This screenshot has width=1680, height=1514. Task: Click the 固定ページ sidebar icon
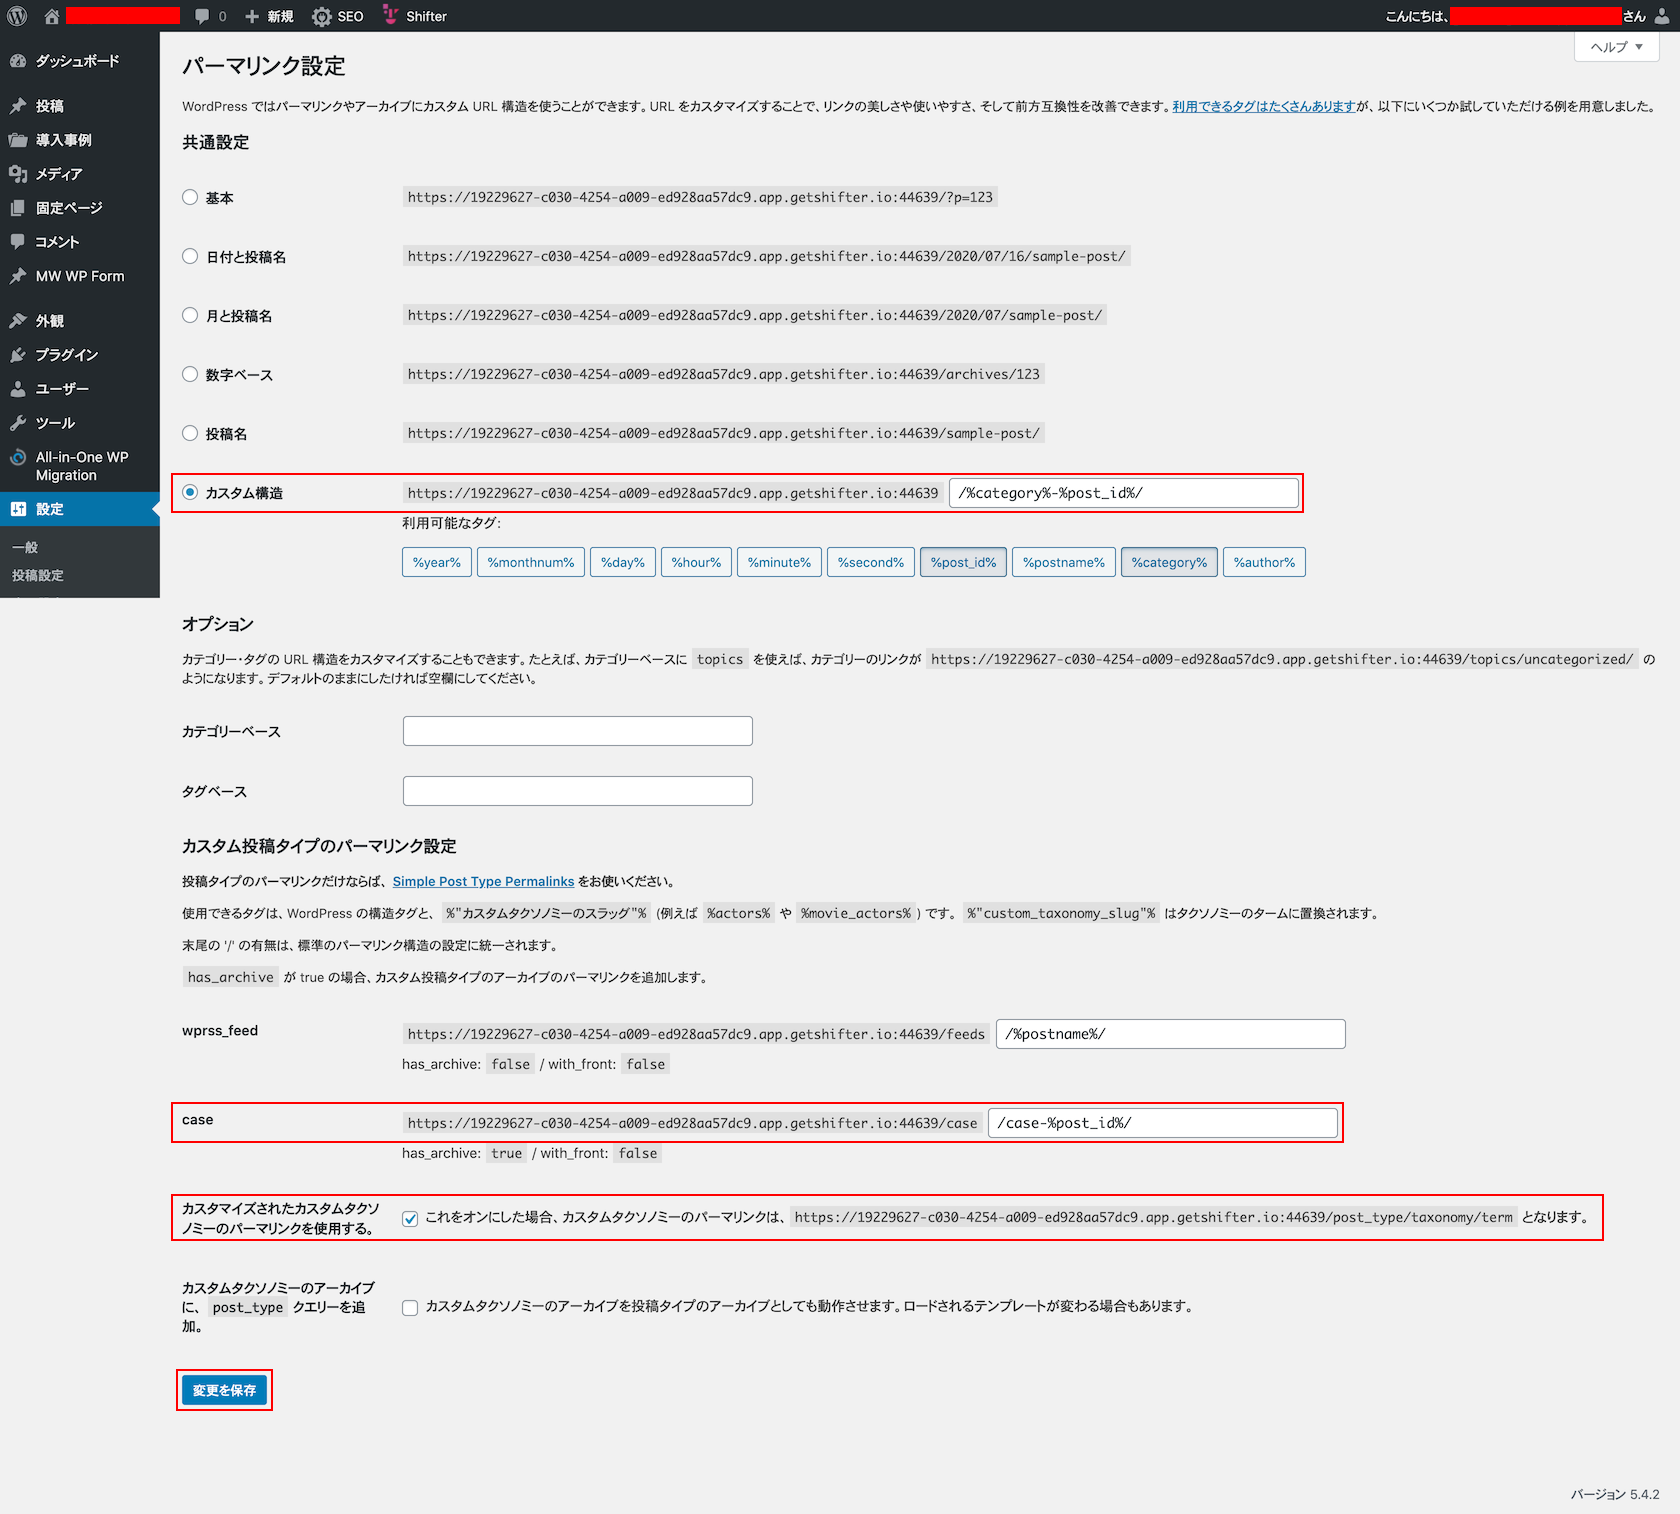pyautogui.click(x=18, y=208)
